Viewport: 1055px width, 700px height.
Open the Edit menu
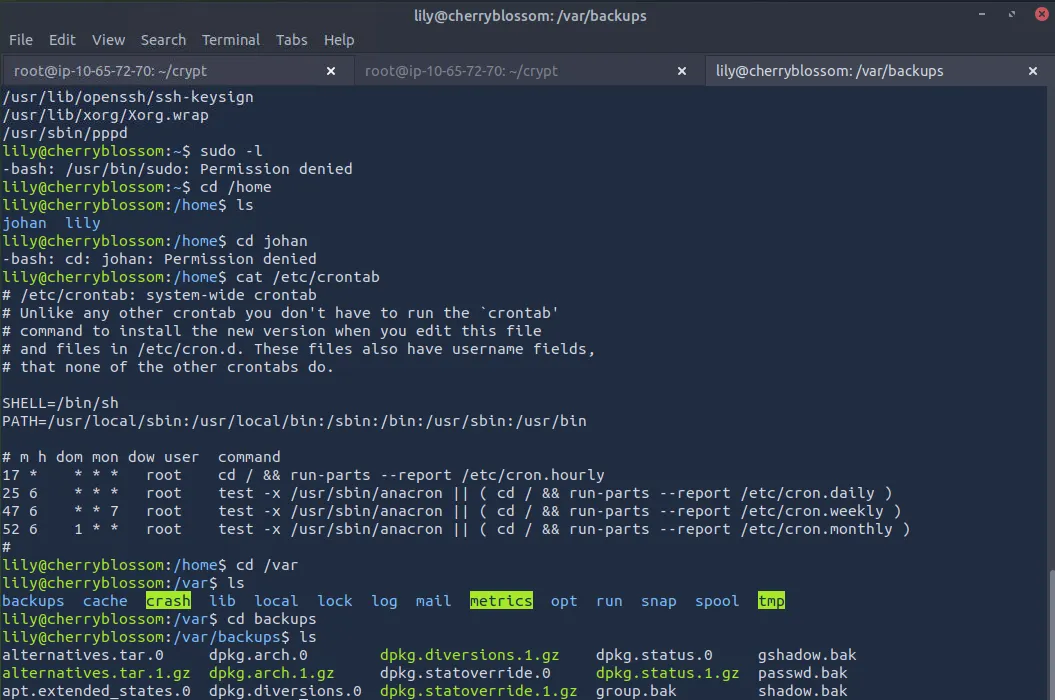62,40
